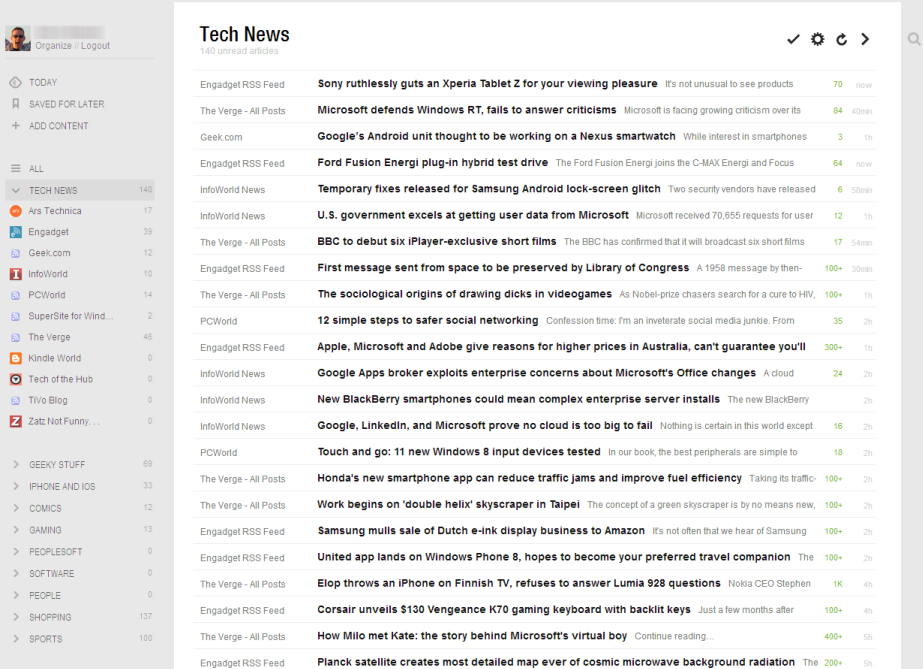Open Honda smartphone app traffic jams article

coord(529,478)
